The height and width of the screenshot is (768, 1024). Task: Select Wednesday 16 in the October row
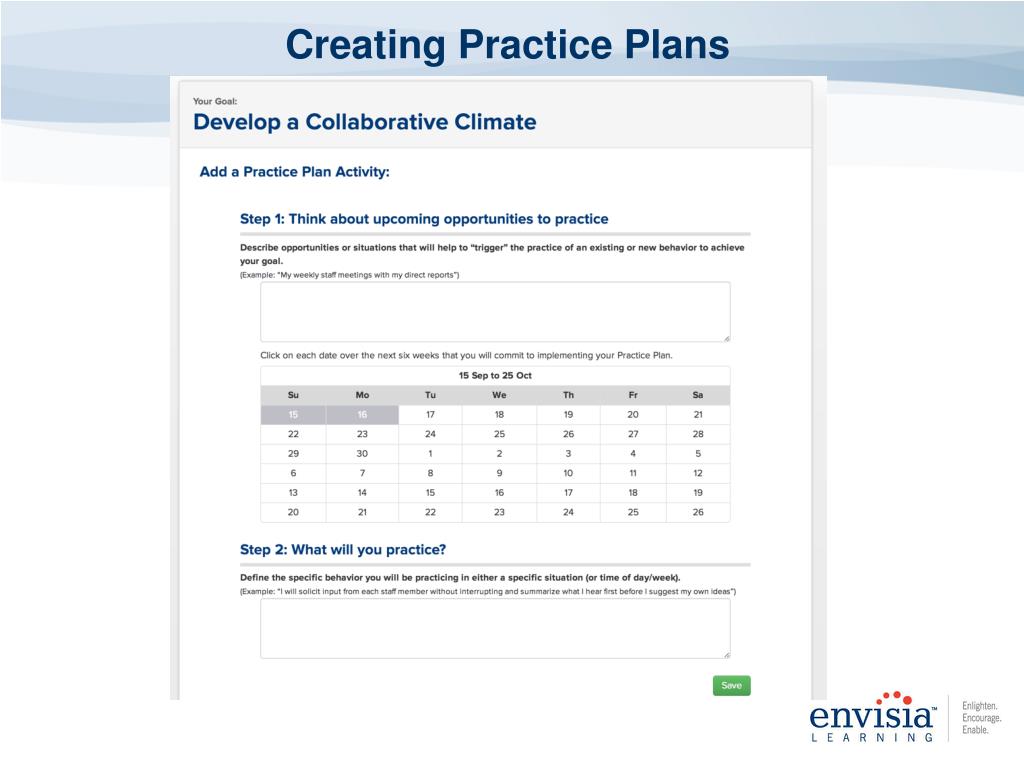point(499,493)
